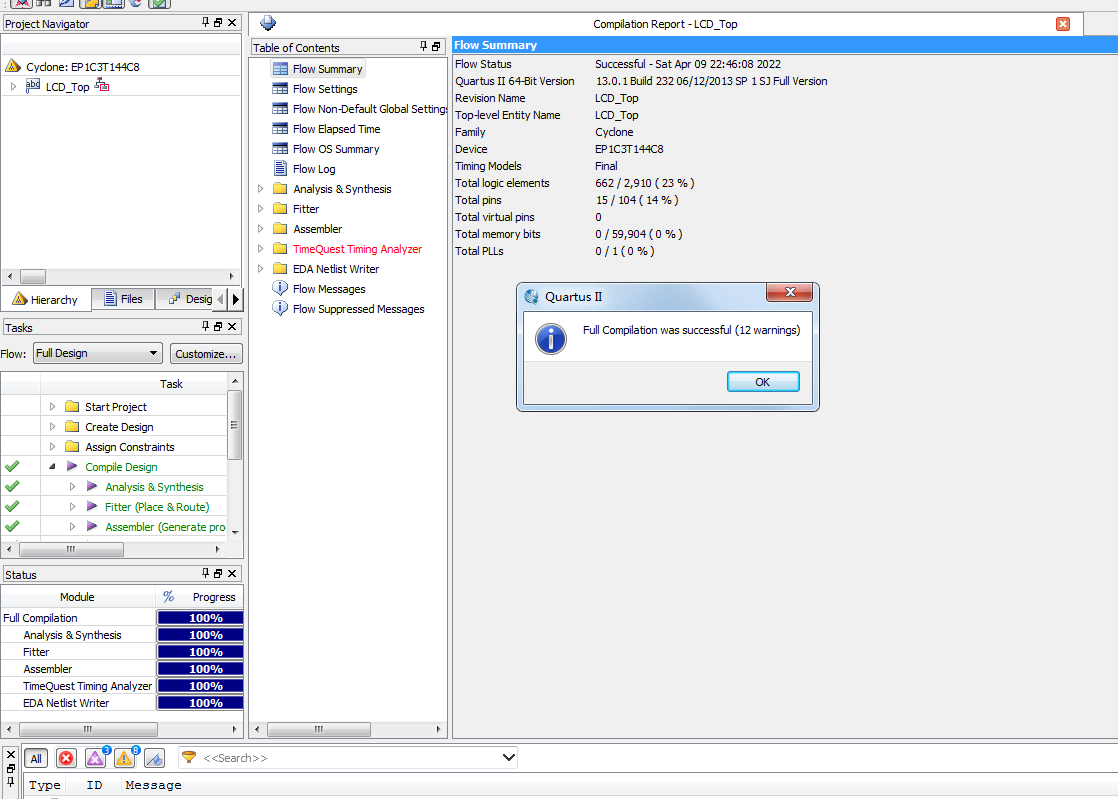The height and width of the screenshot is (799, 1118).
Task: Click the flagged messages filter icon
Action: tap(154, 759)
